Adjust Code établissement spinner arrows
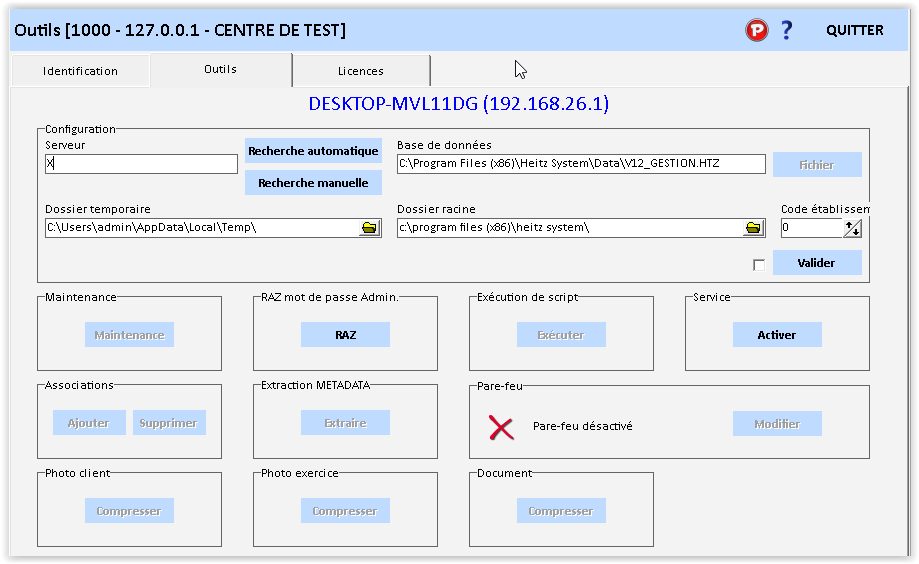Screen dimensions: 919x564 pos(852,228)
